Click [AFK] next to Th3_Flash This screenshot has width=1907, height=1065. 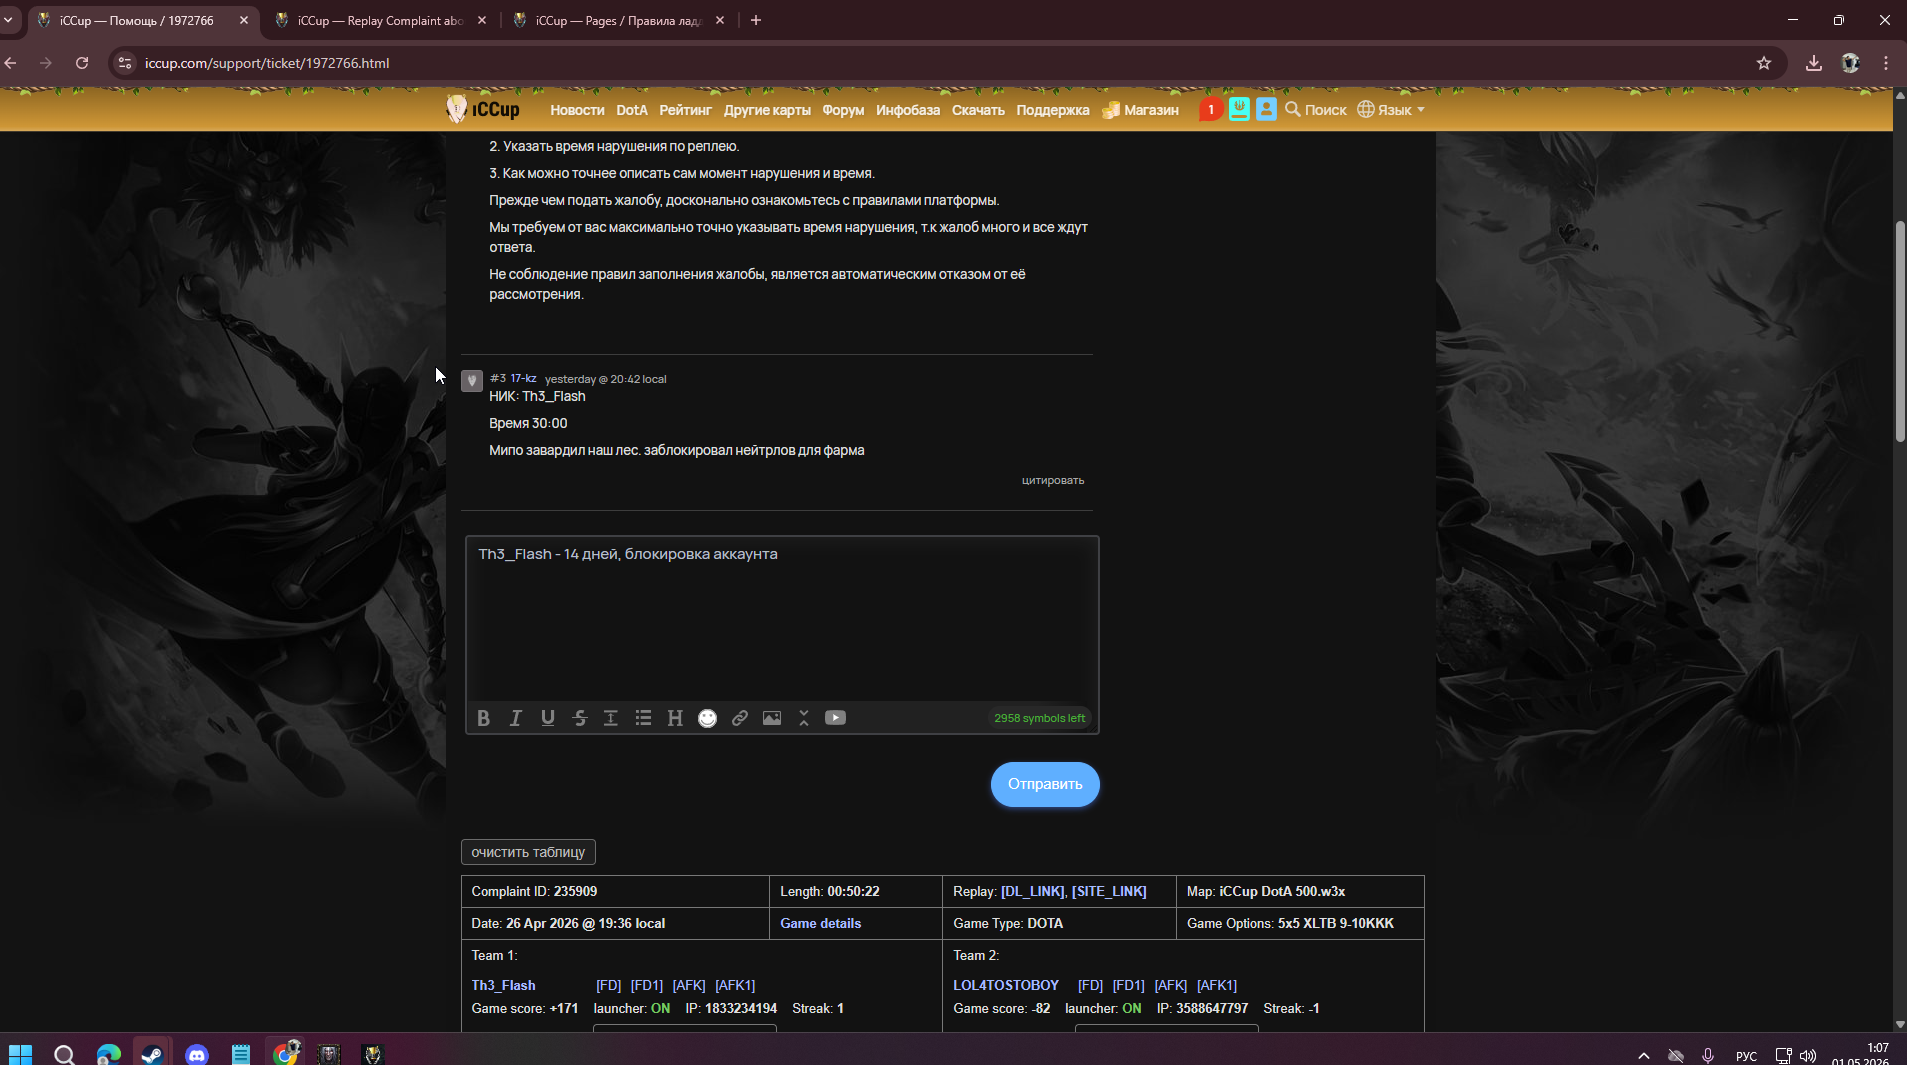click(689, 985)
